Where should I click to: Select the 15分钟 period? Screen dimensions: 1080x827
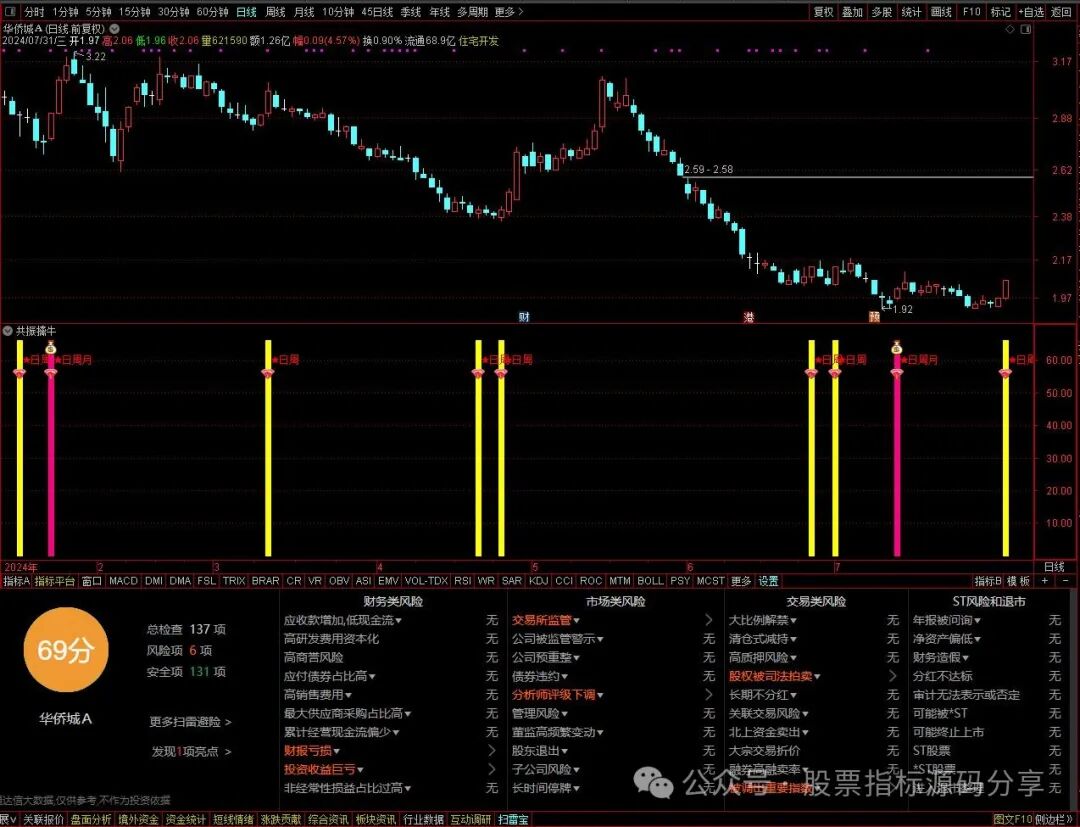[134, 12]
